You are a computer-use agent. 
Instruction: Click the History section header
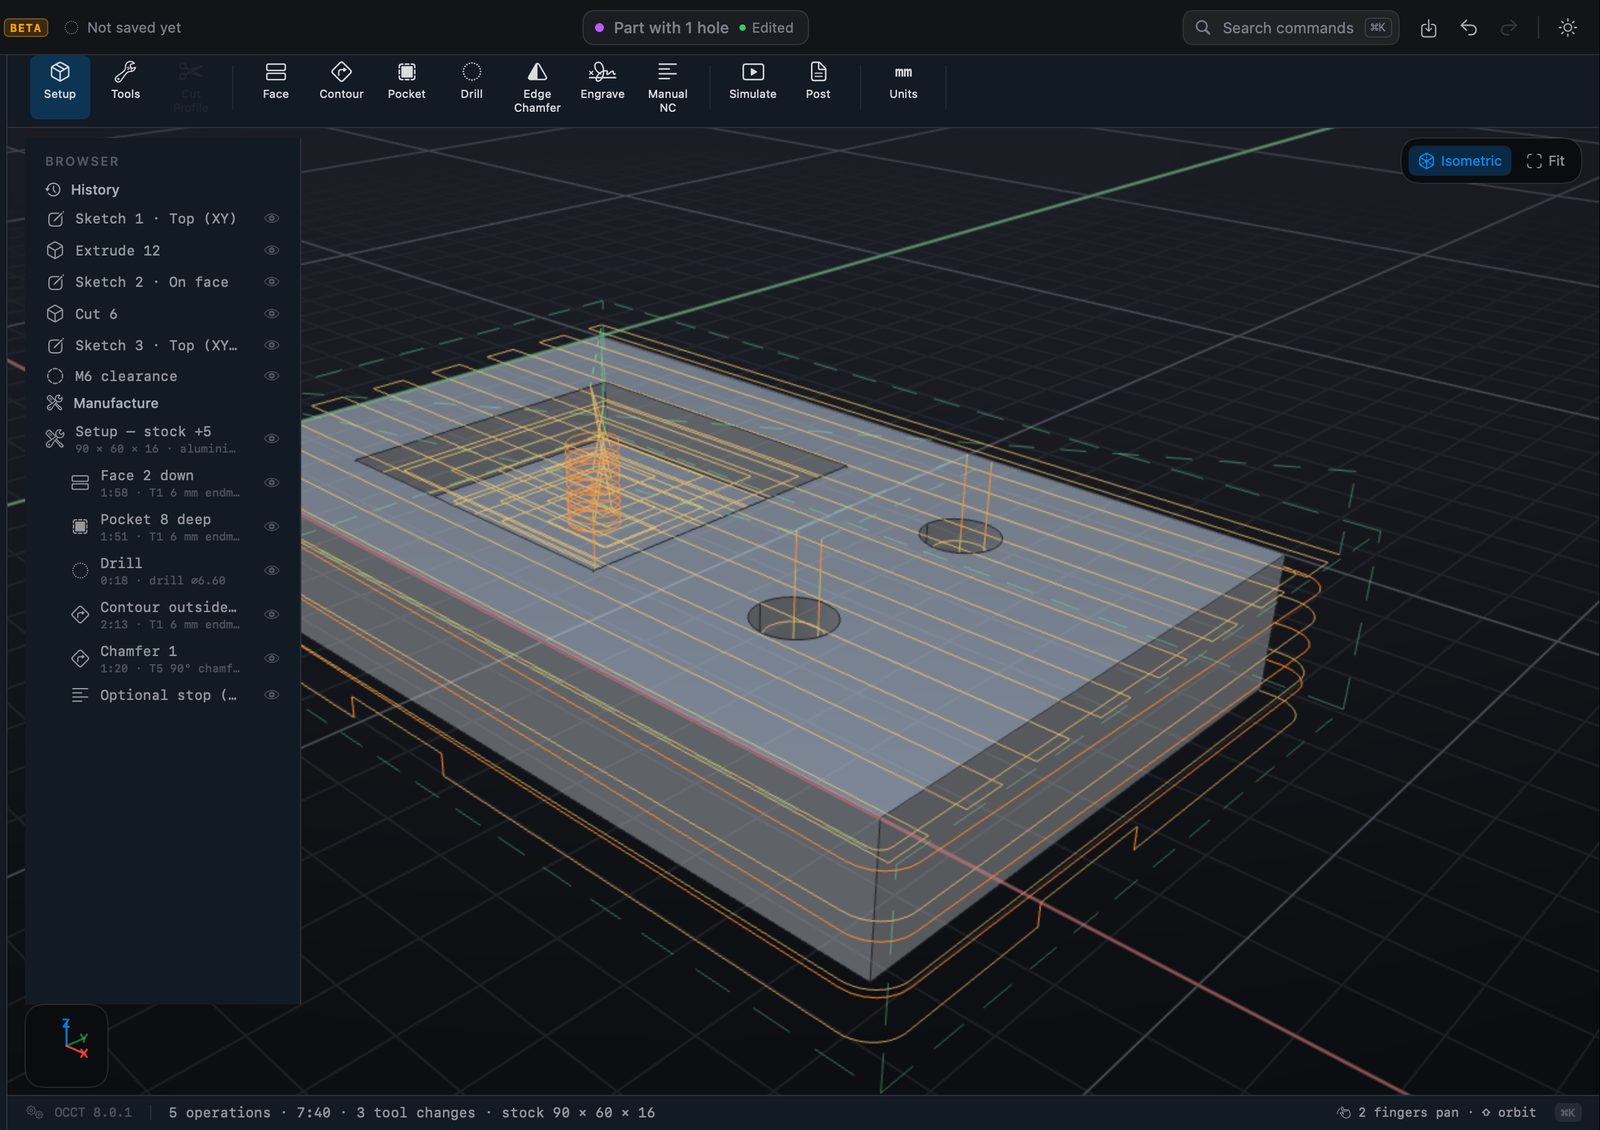coord(95,189)
